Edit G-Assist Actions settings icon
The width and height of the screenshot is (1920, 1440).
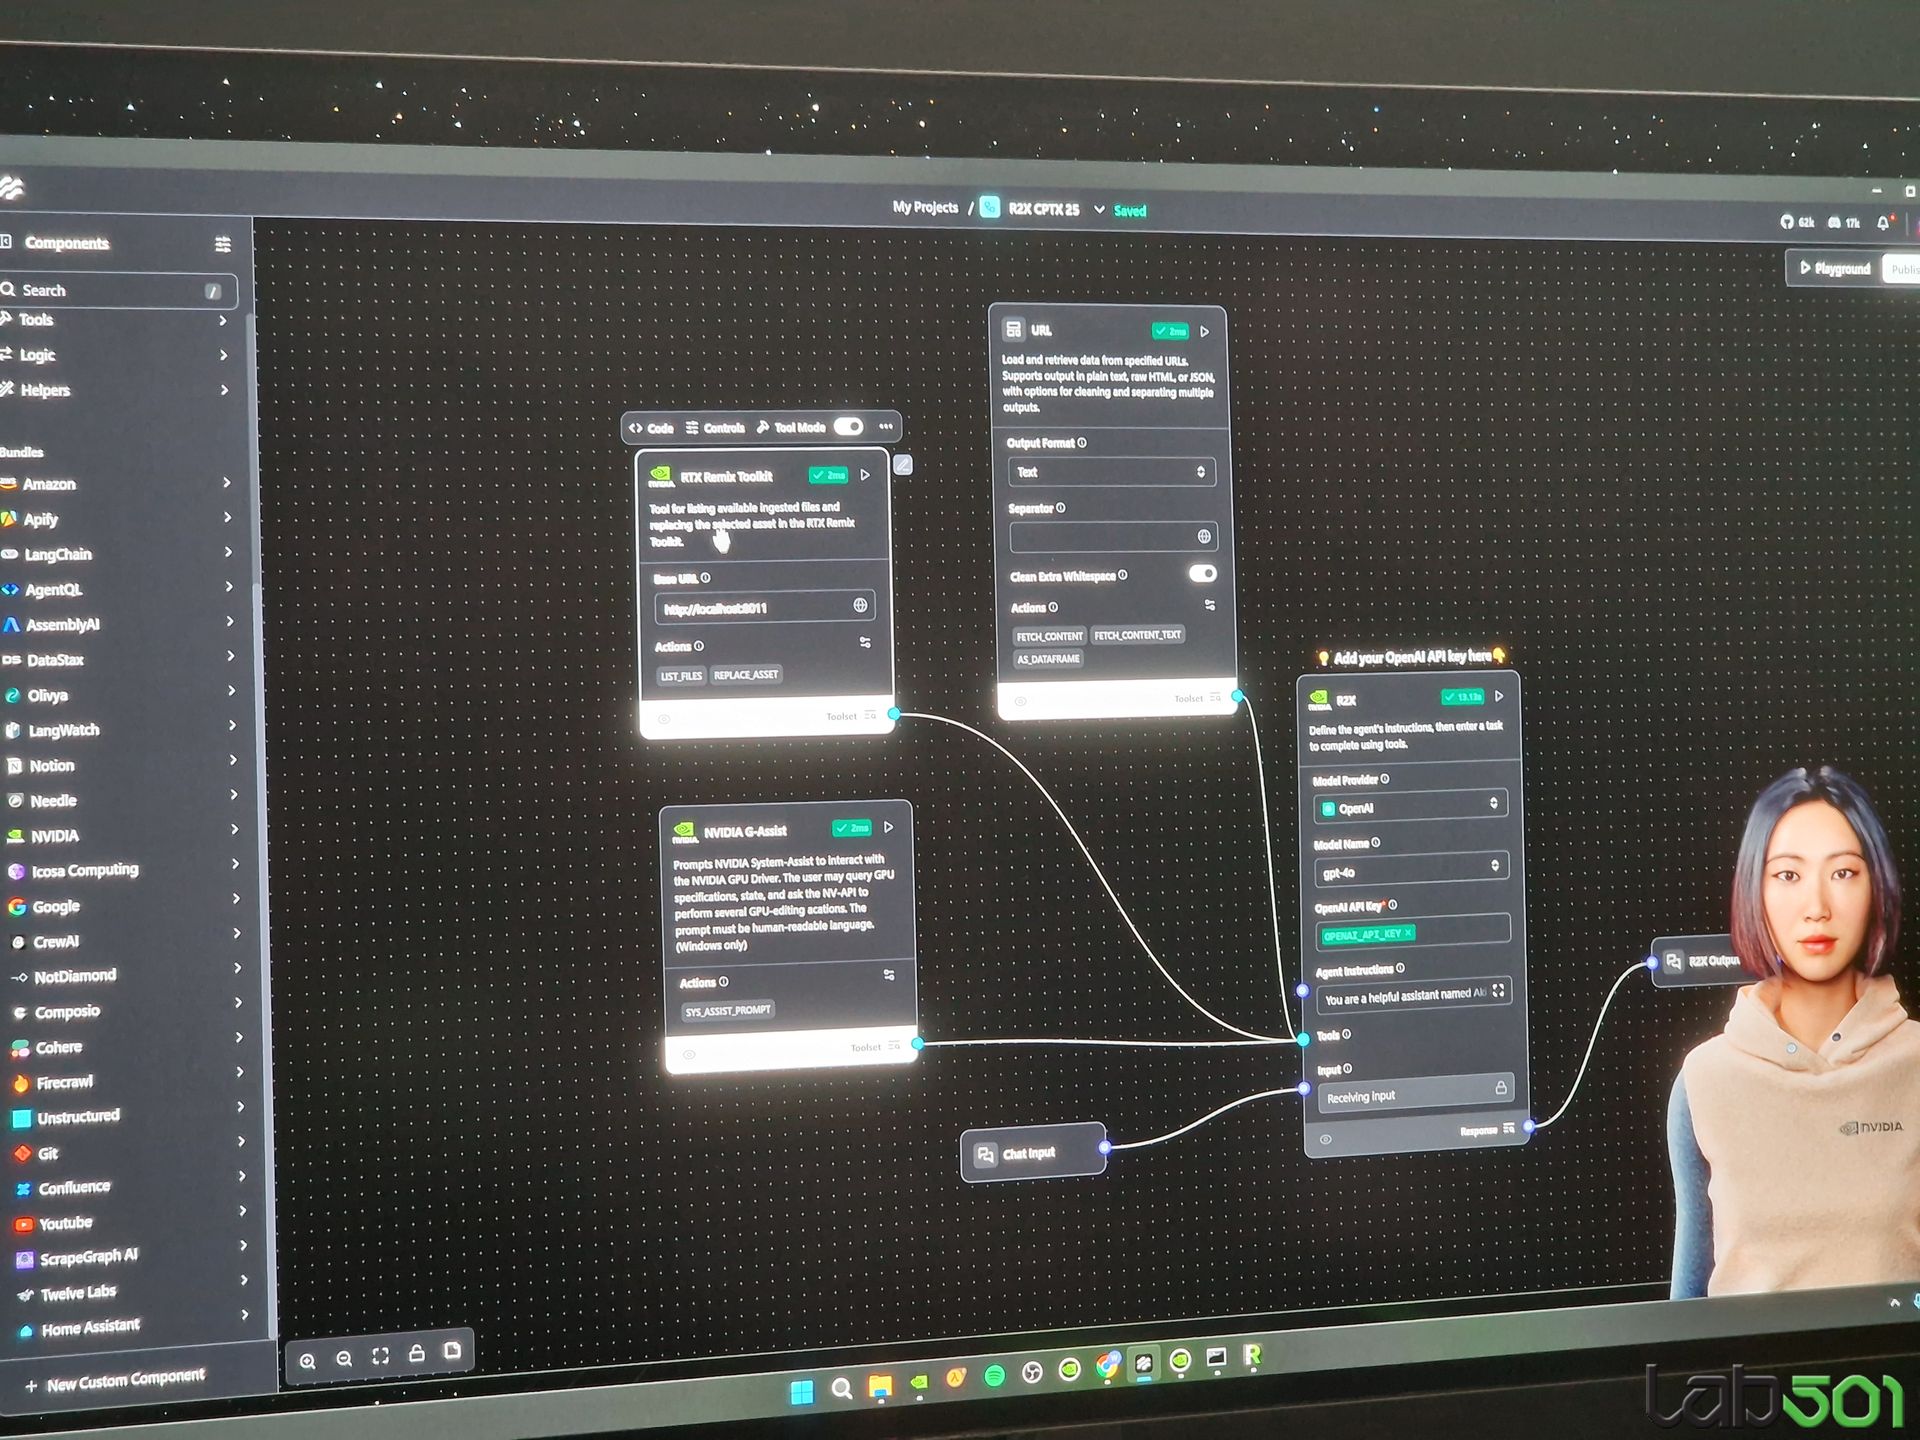(889, 975)
